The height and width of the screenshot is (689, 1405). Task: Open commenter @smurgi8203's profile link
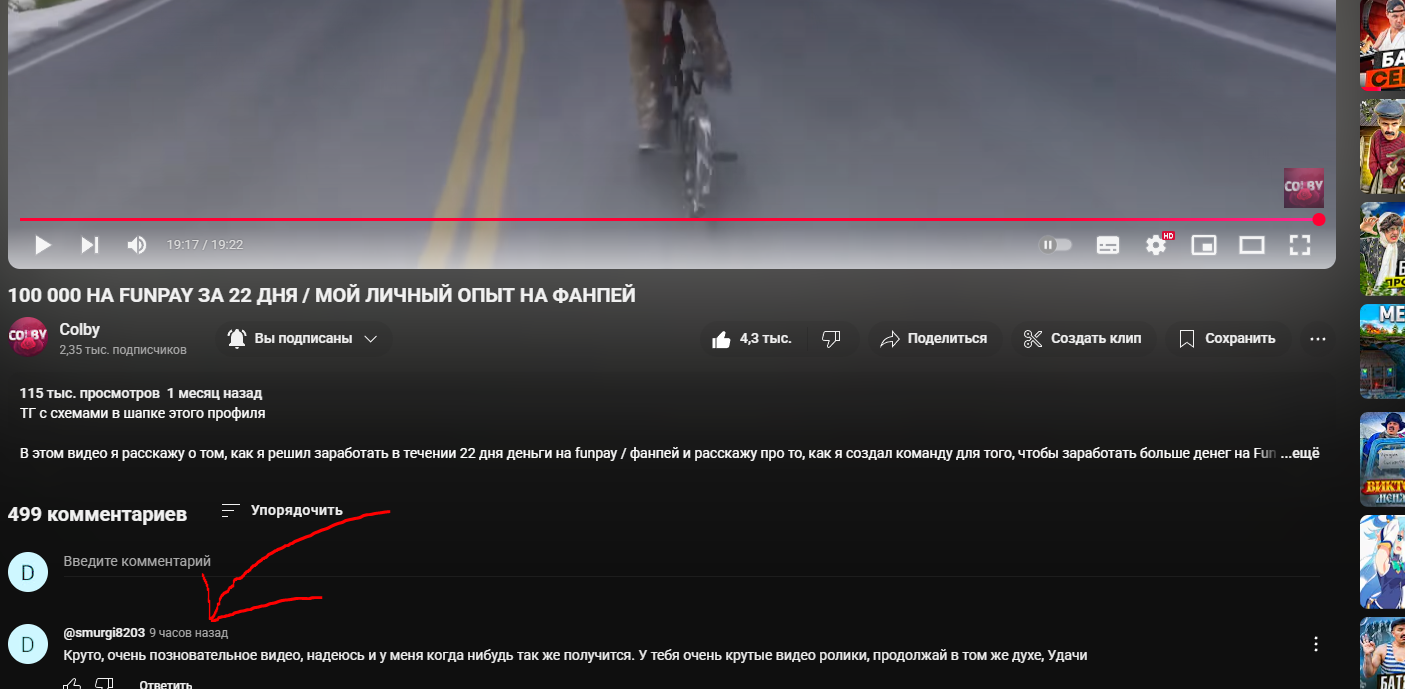pos(104,633)
